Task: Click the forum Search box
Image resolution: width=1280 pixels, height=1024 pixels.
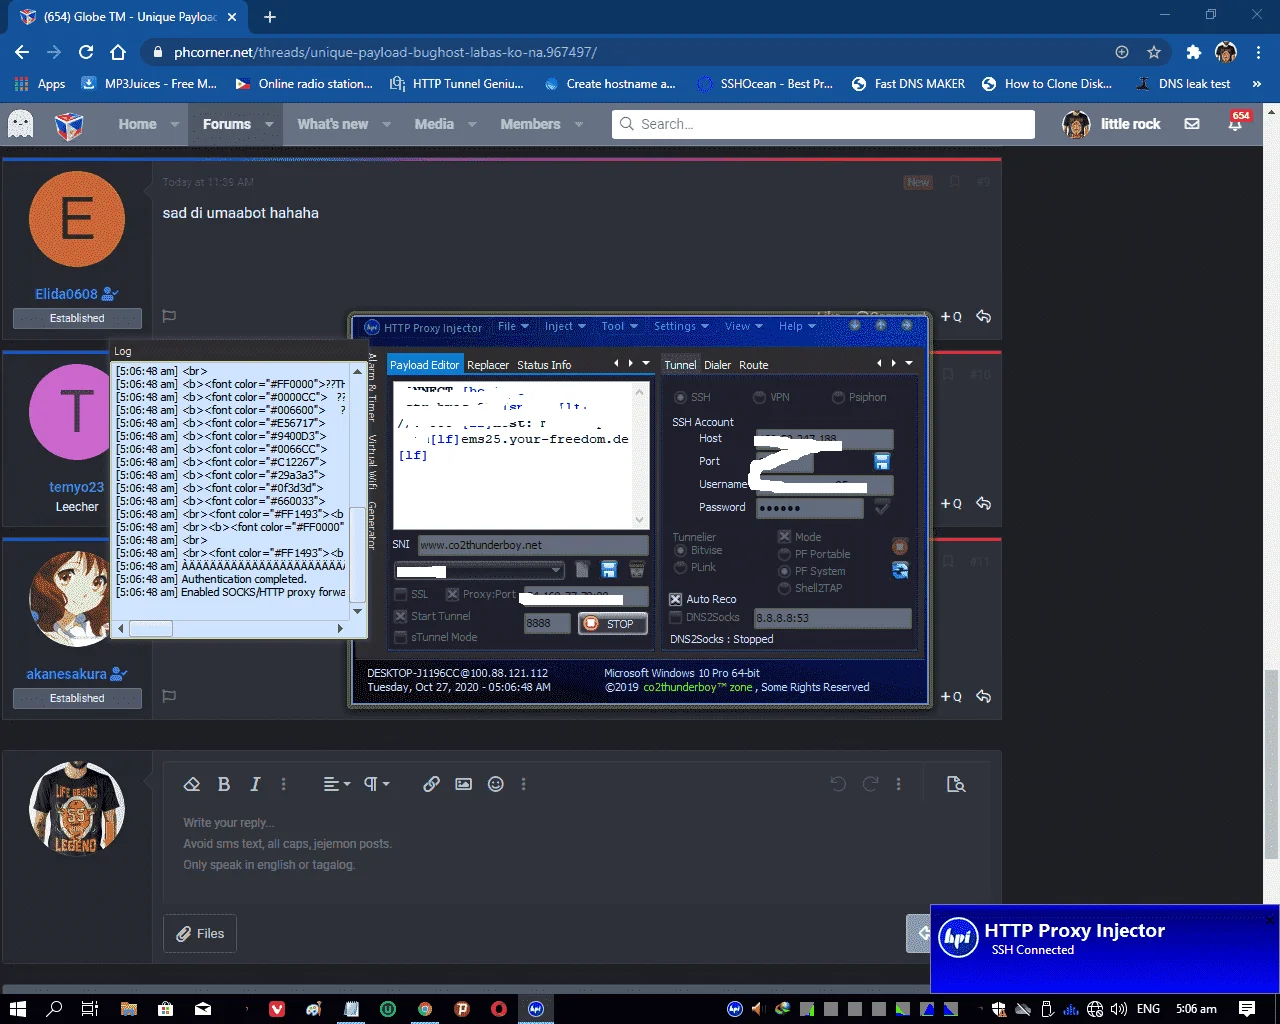Action: pos(823,124)
